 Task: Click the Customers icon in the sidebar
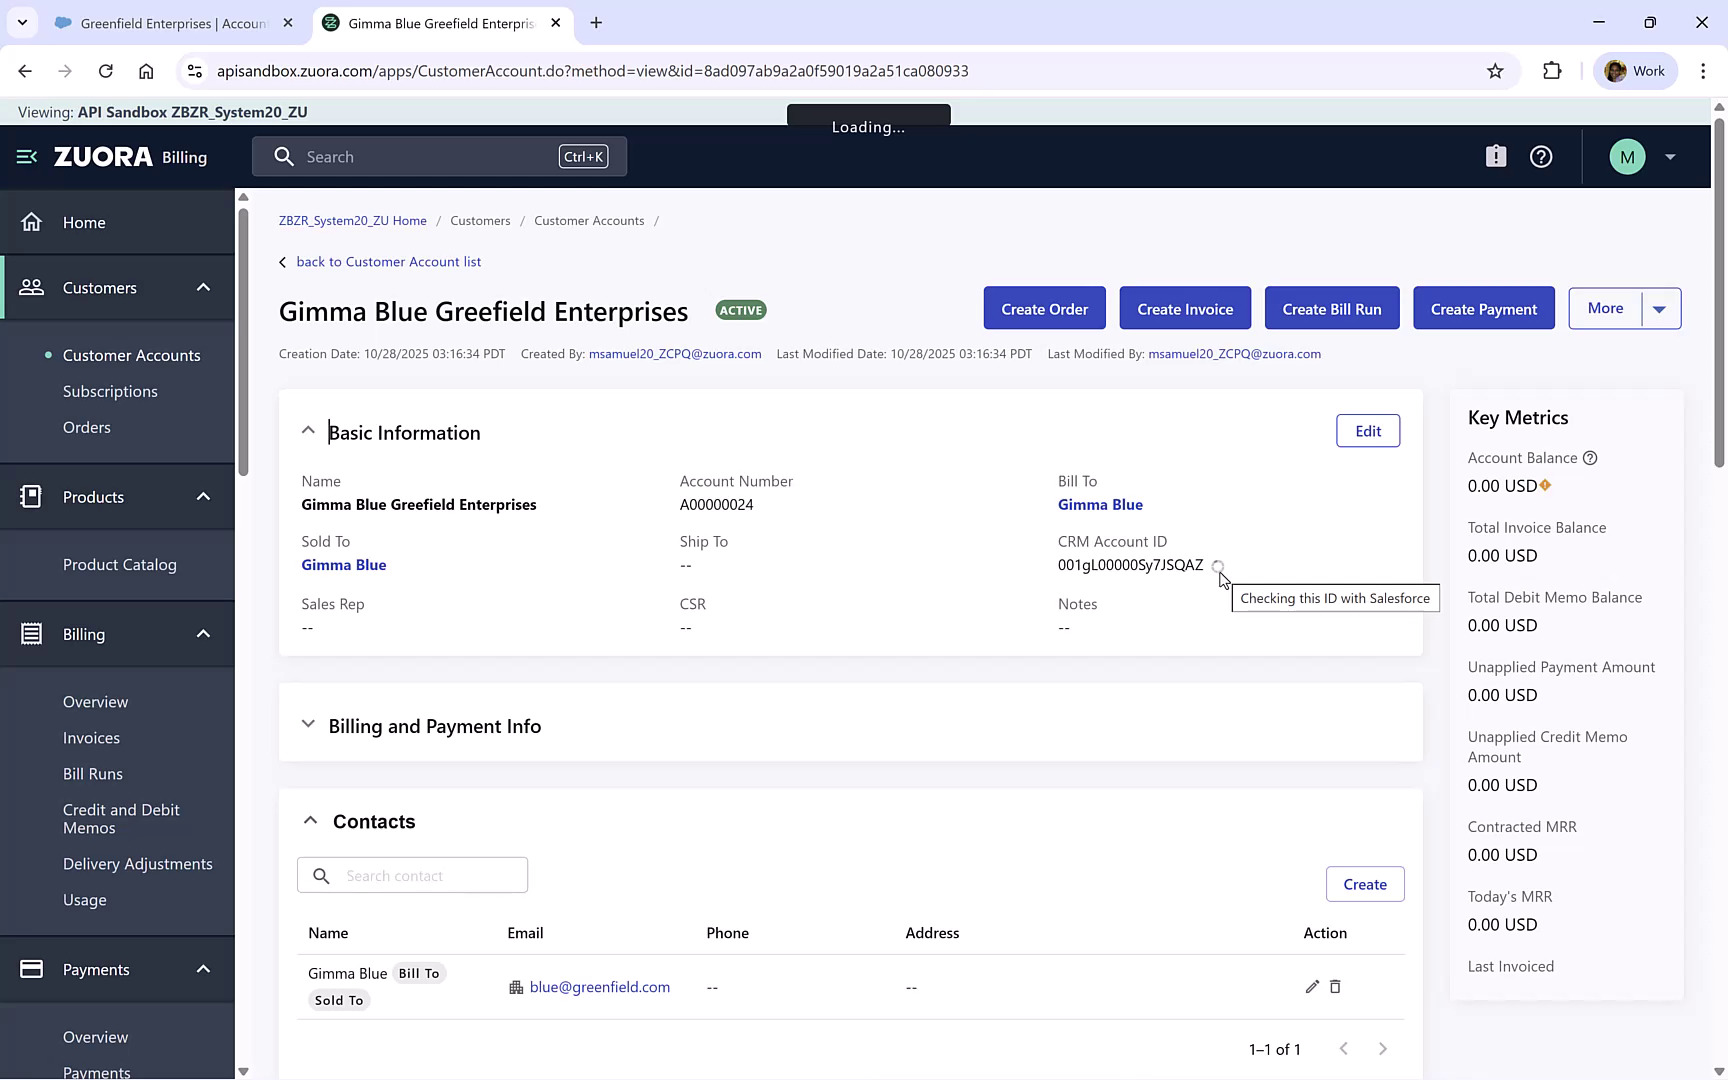tap(31, 287)
